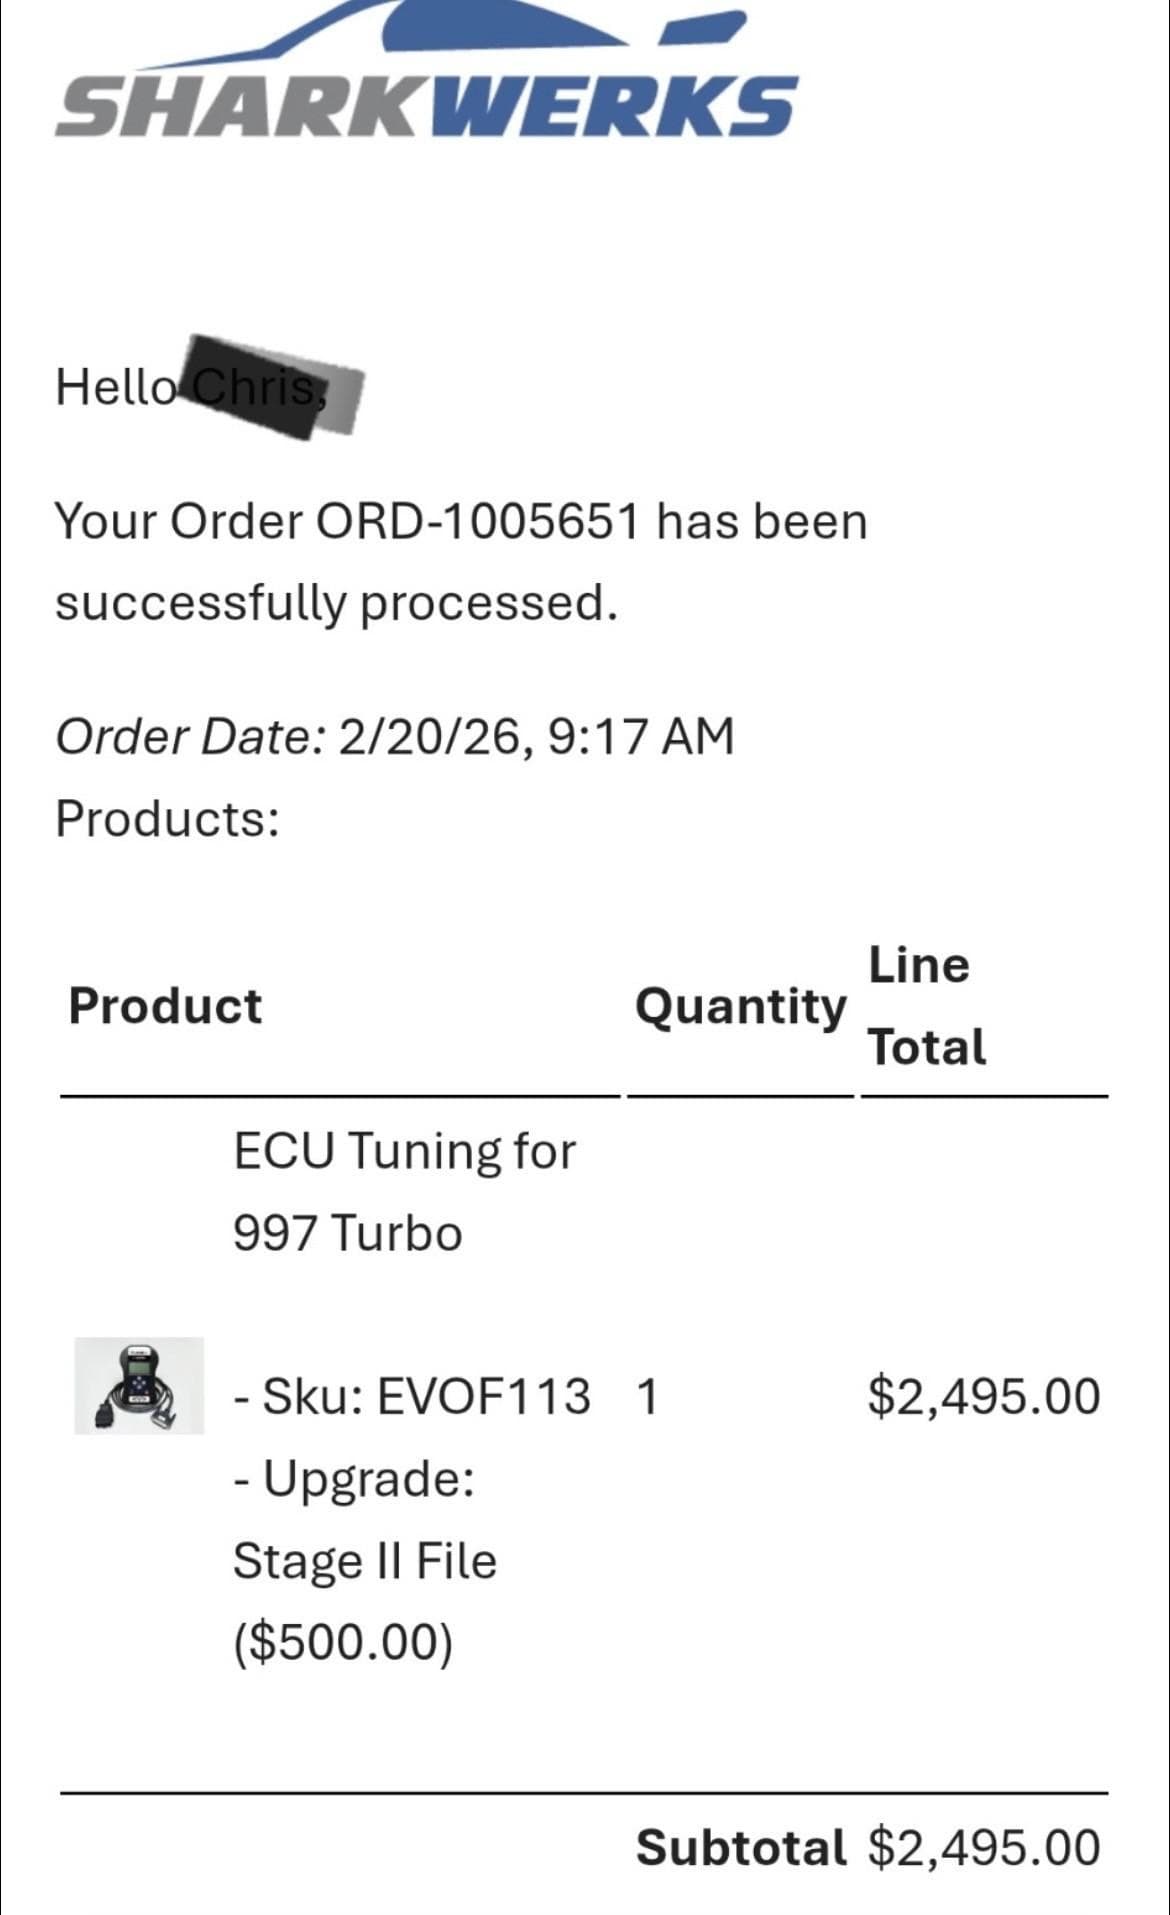Image resolution: width=1170 pixels, height=1915 pixels.
Task: Click the Product column header
Action: point(165,1006)
